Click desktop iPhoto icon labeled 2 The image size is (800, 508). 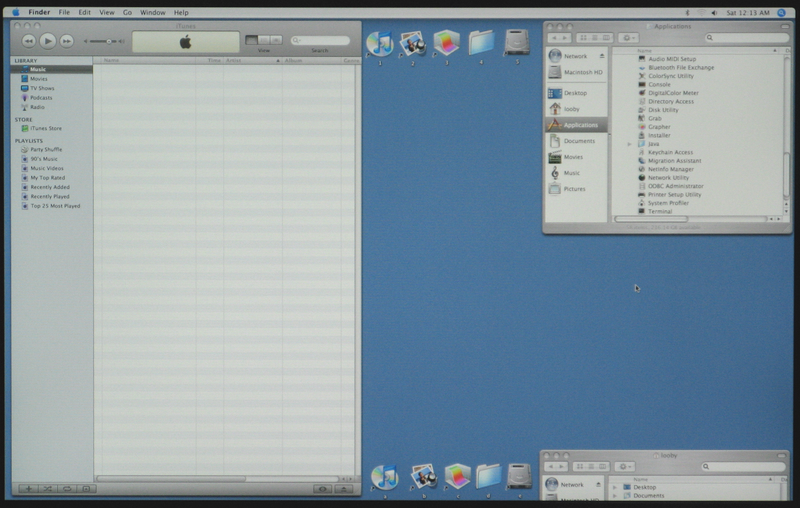(x=413, y=43)
